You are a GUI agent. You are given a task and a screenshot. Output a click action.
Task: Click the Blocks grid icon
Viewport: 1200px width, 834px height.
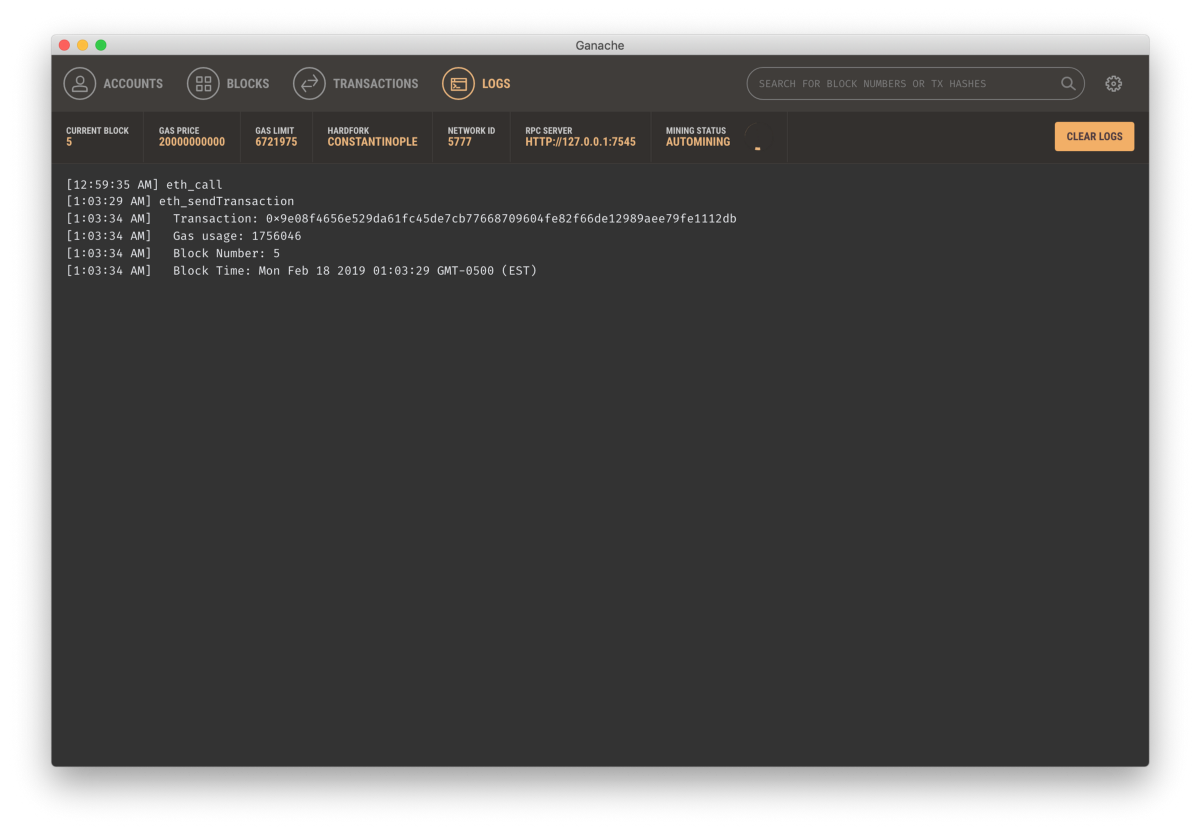coord(203,84)
